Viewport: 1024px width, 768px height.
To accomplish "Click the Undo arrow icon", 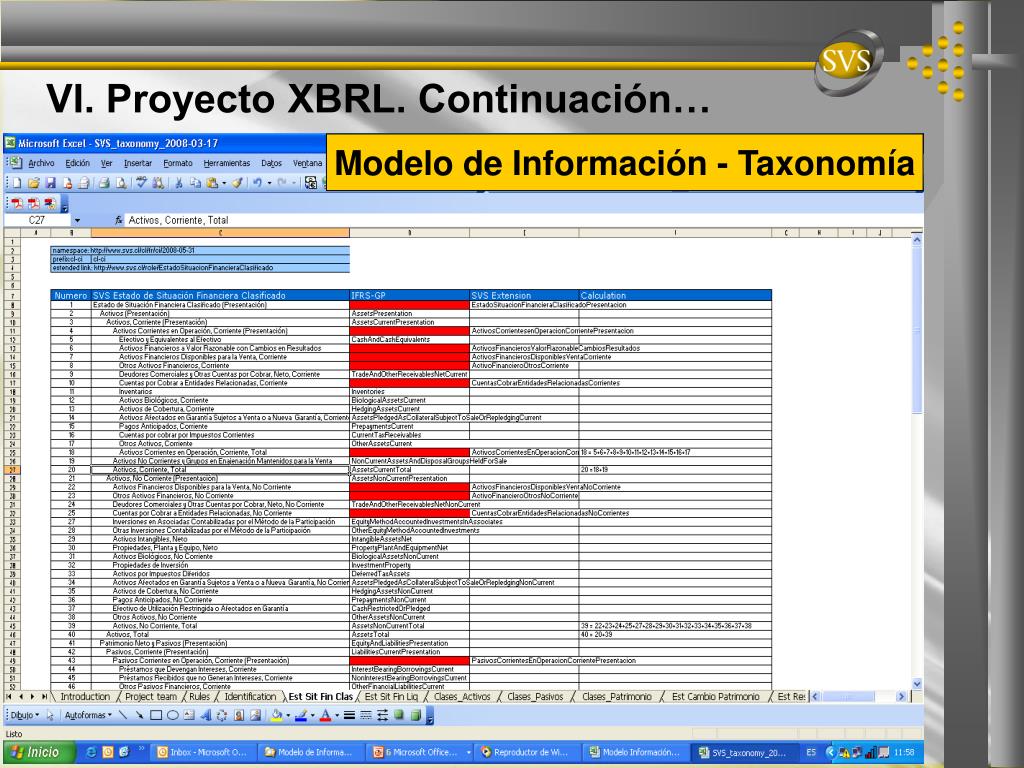I will [x=257, y=183].
